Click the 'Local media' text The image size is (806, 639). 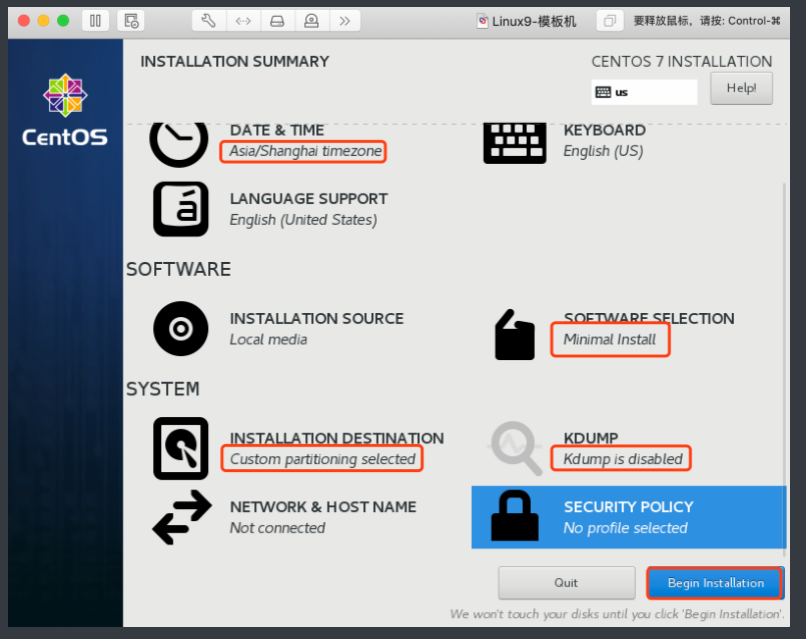(x=268, y=339)
